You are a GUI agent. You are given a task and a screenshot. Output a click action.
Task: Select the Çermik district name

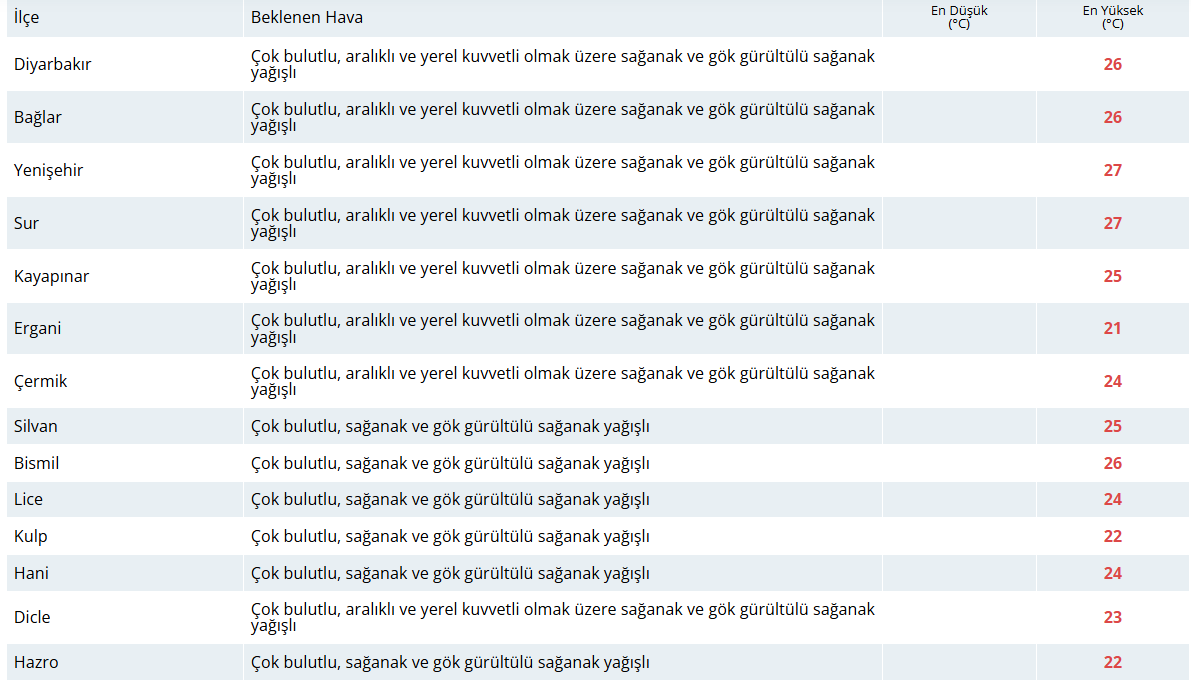(40, 381)
